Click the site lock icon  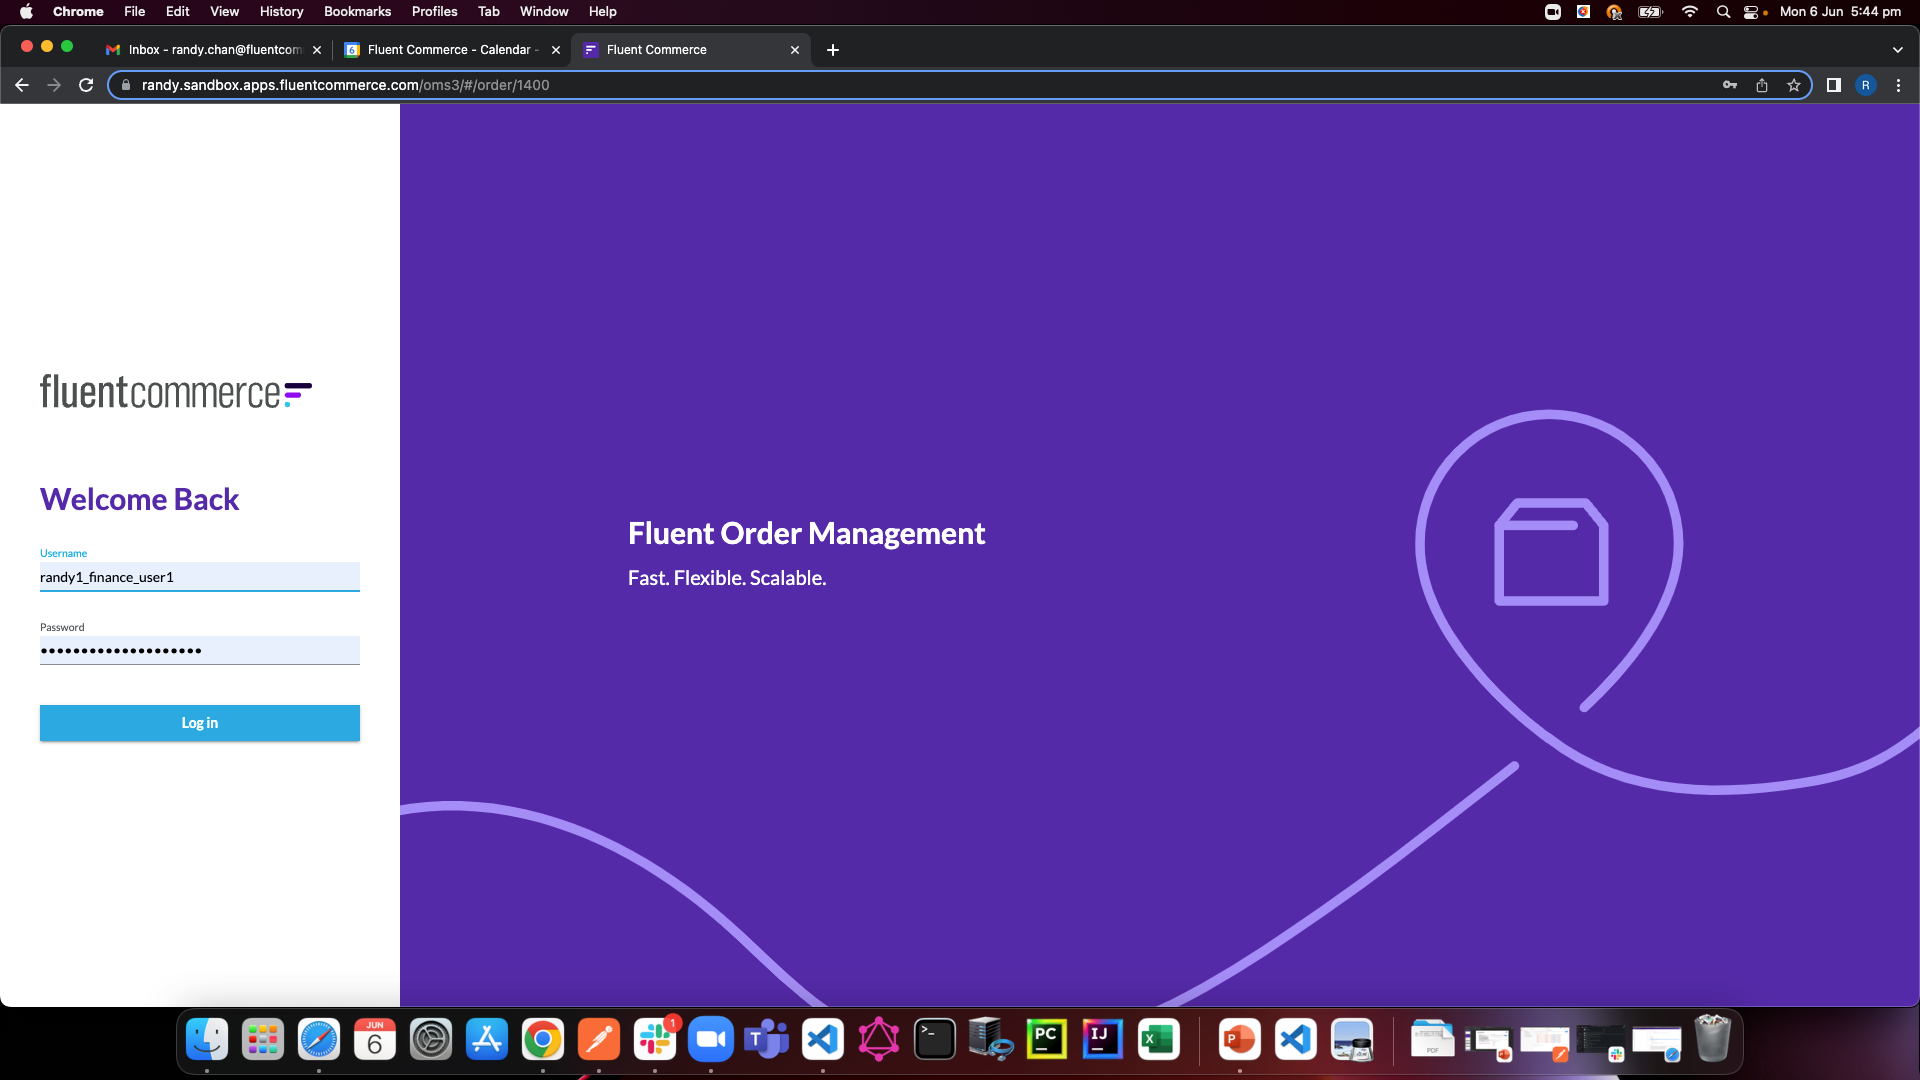(x=126, y=85)
